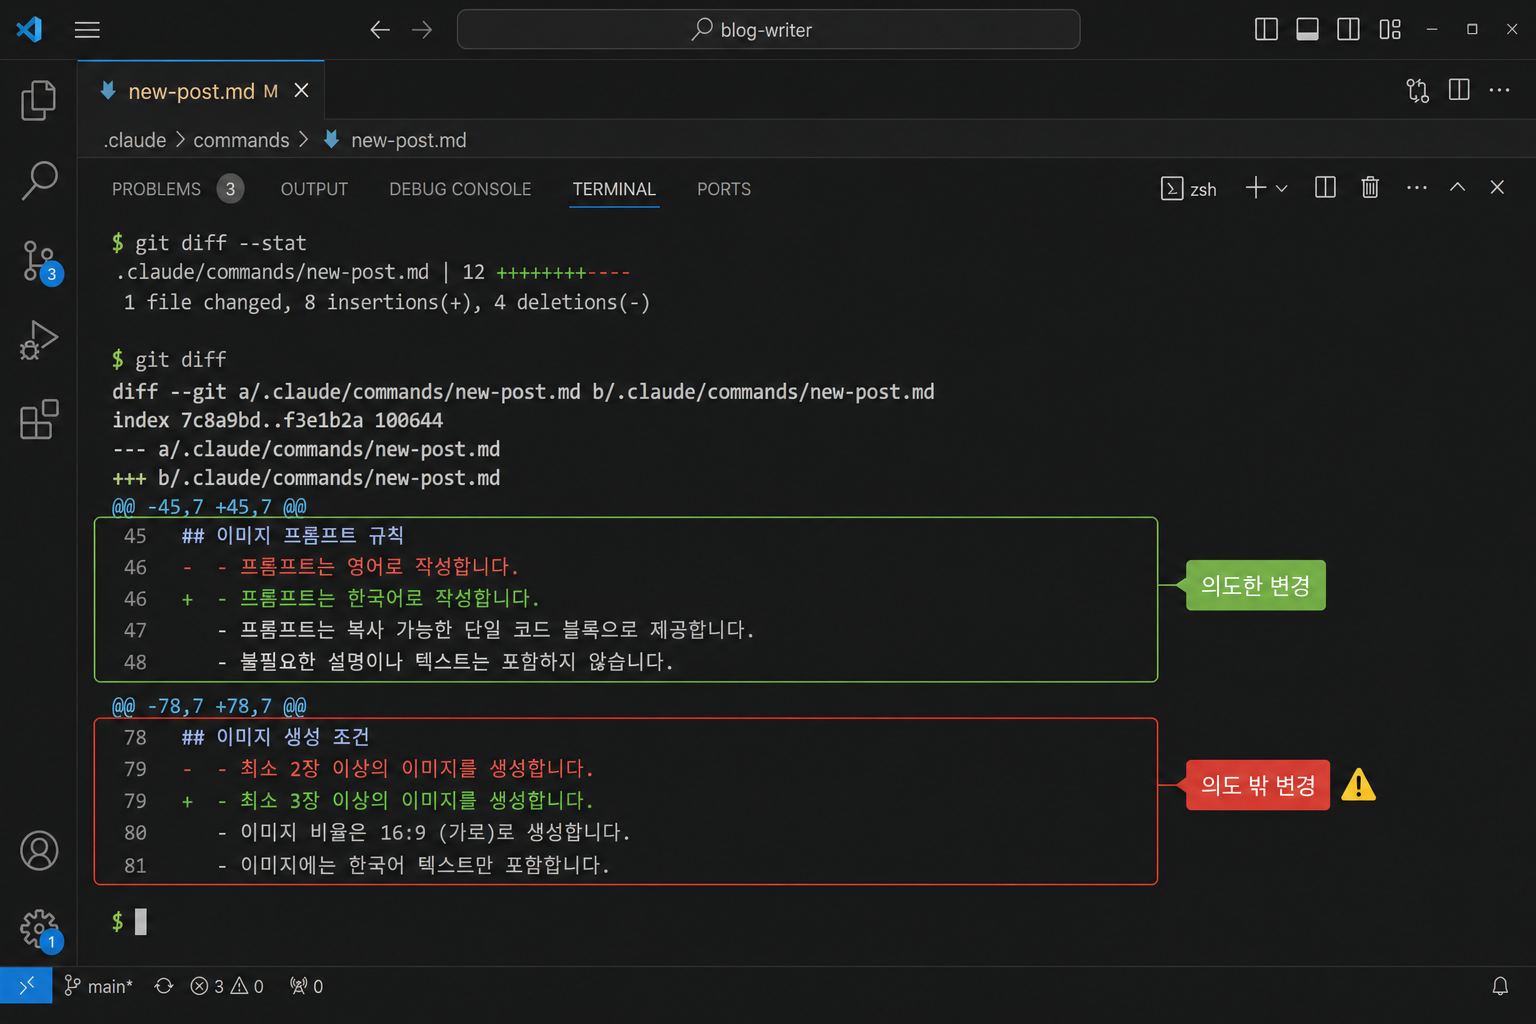Image resolution: width=1536 pixels, height=1024 pixels.
Task: Open the Search view in activity bar
Action: tap(38, 180)
